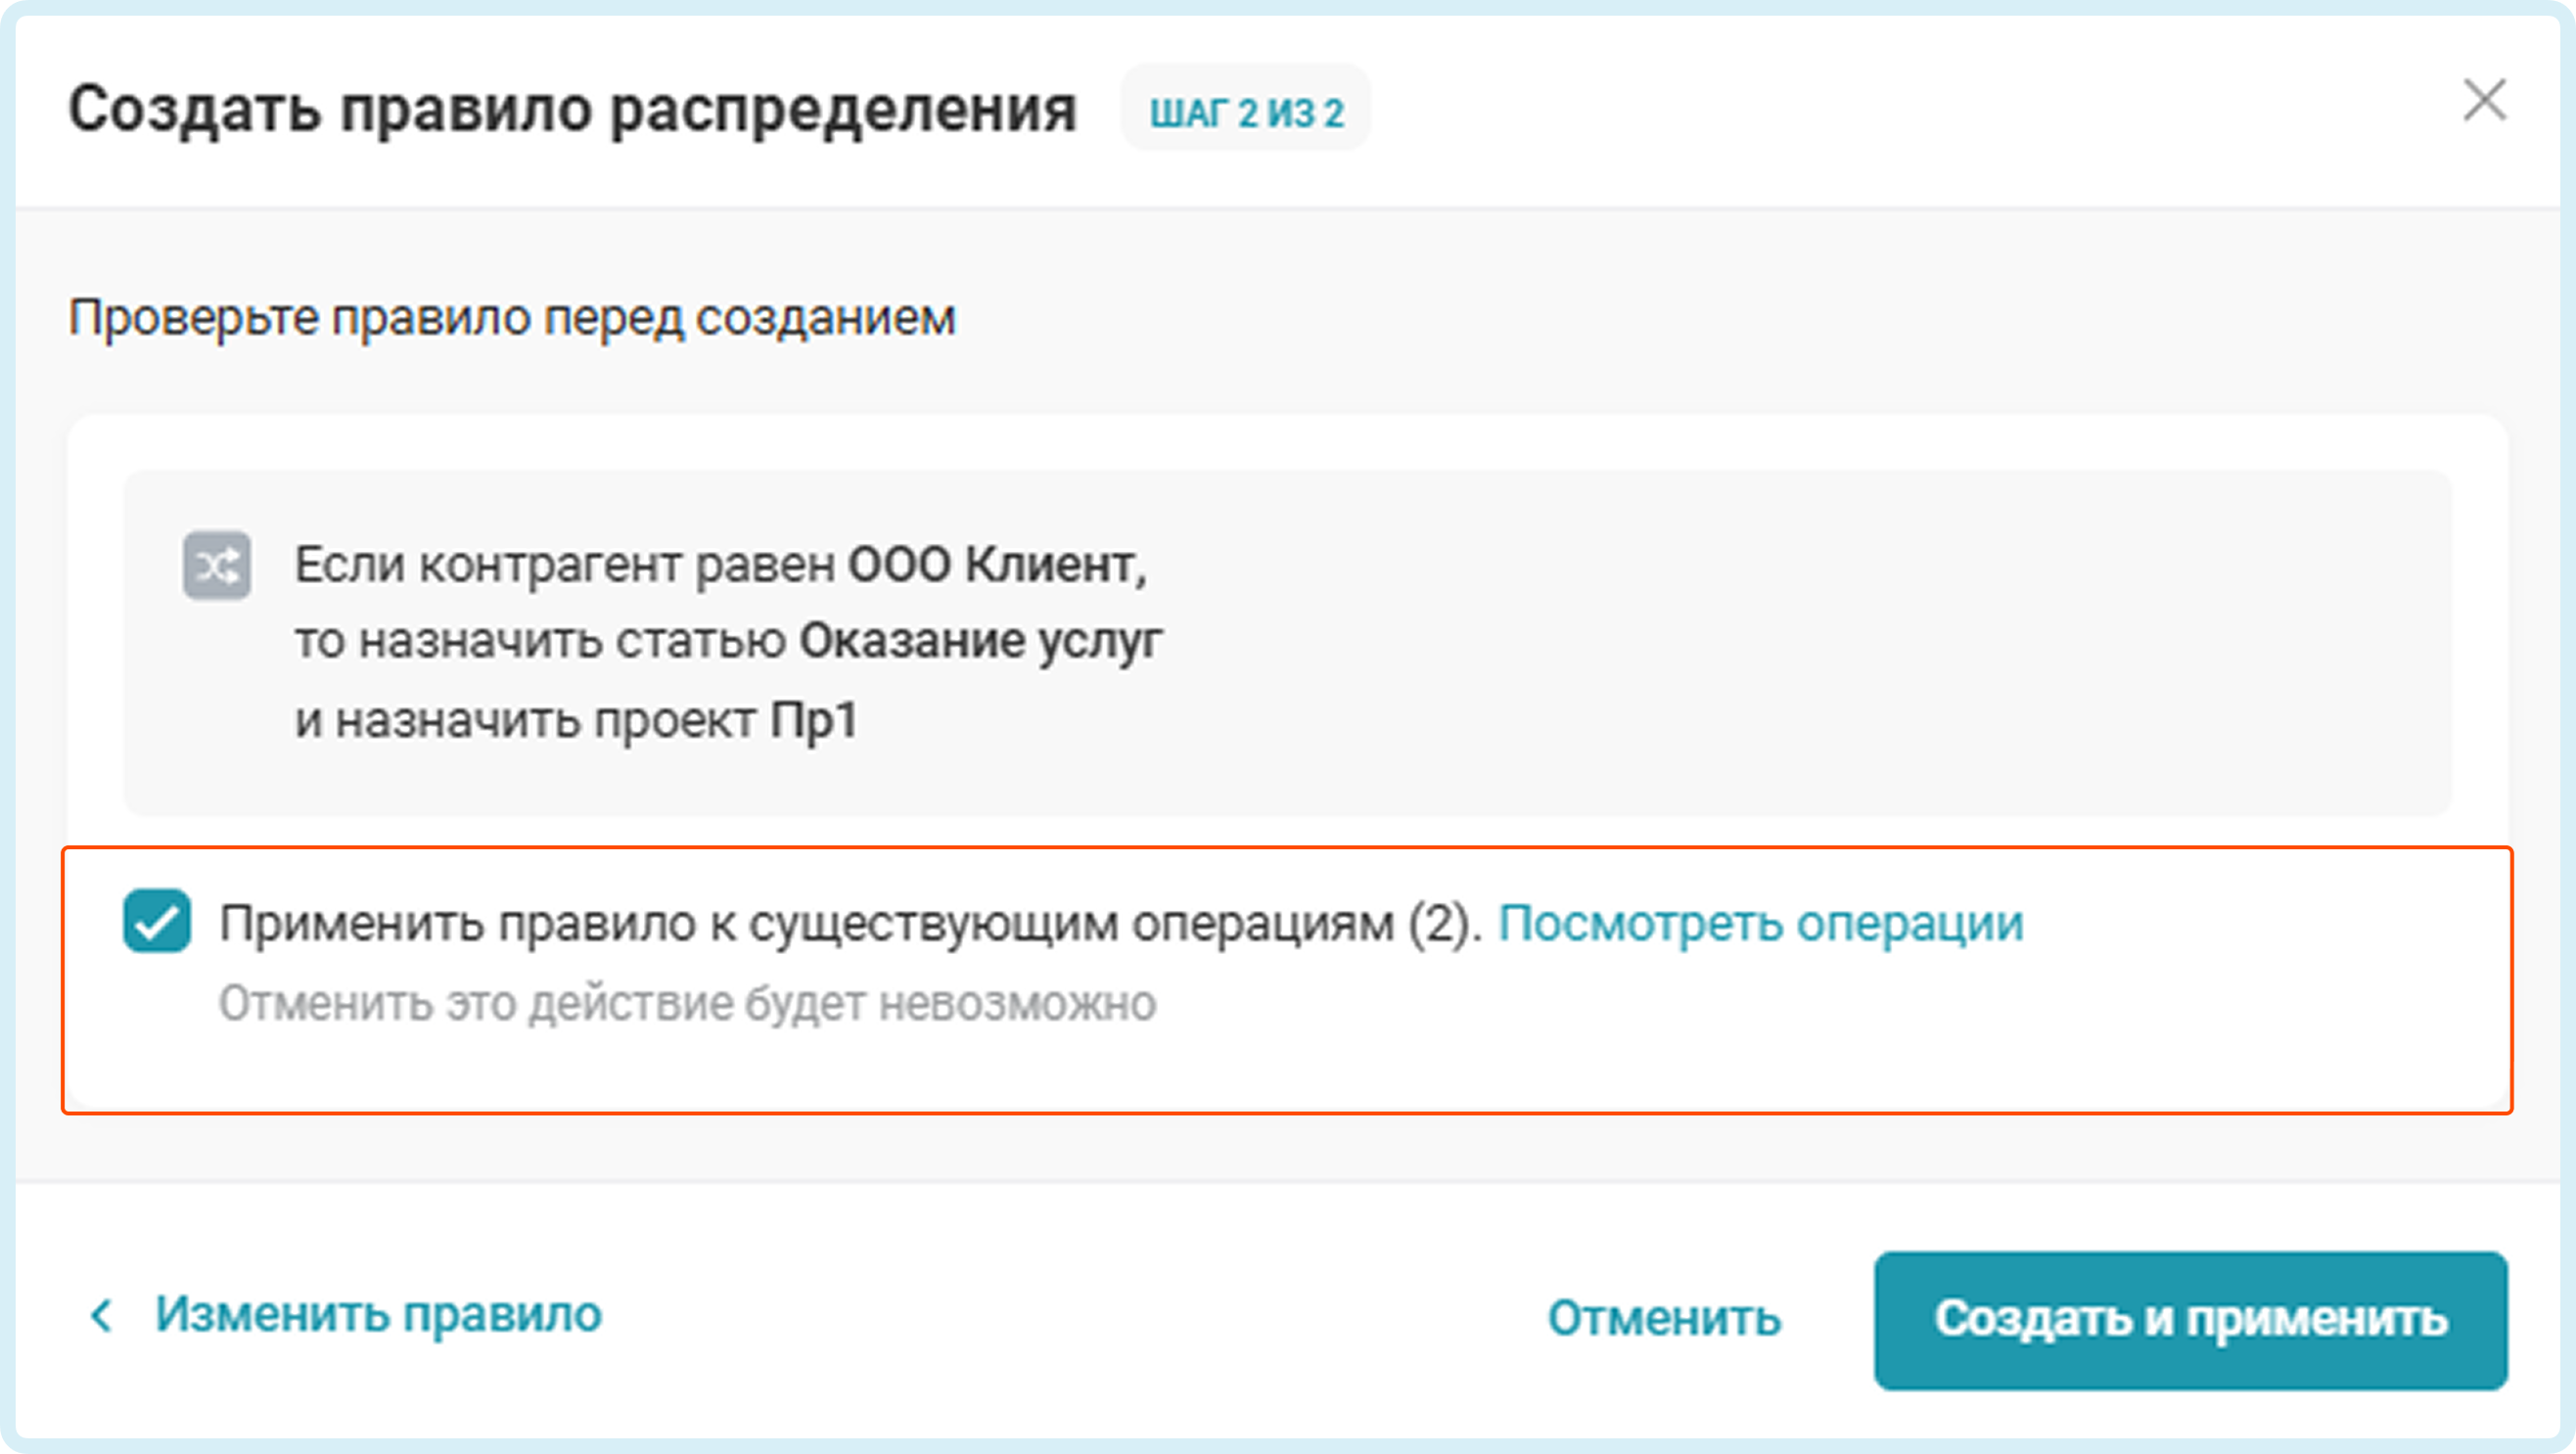Select the ООО Клиент counterparty name

click(996, 565)
